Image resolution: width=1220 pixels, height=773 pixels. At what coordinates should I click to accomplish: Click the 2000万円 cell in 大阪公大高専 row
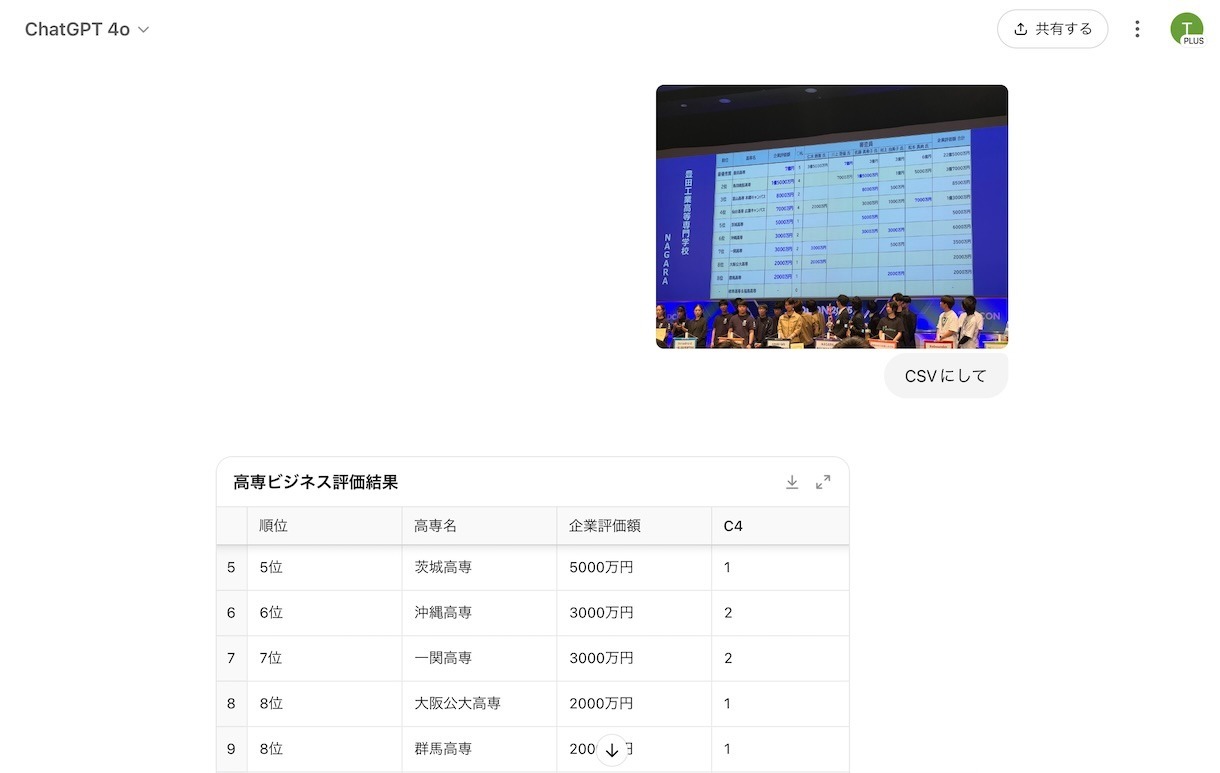tap(634, 703)
